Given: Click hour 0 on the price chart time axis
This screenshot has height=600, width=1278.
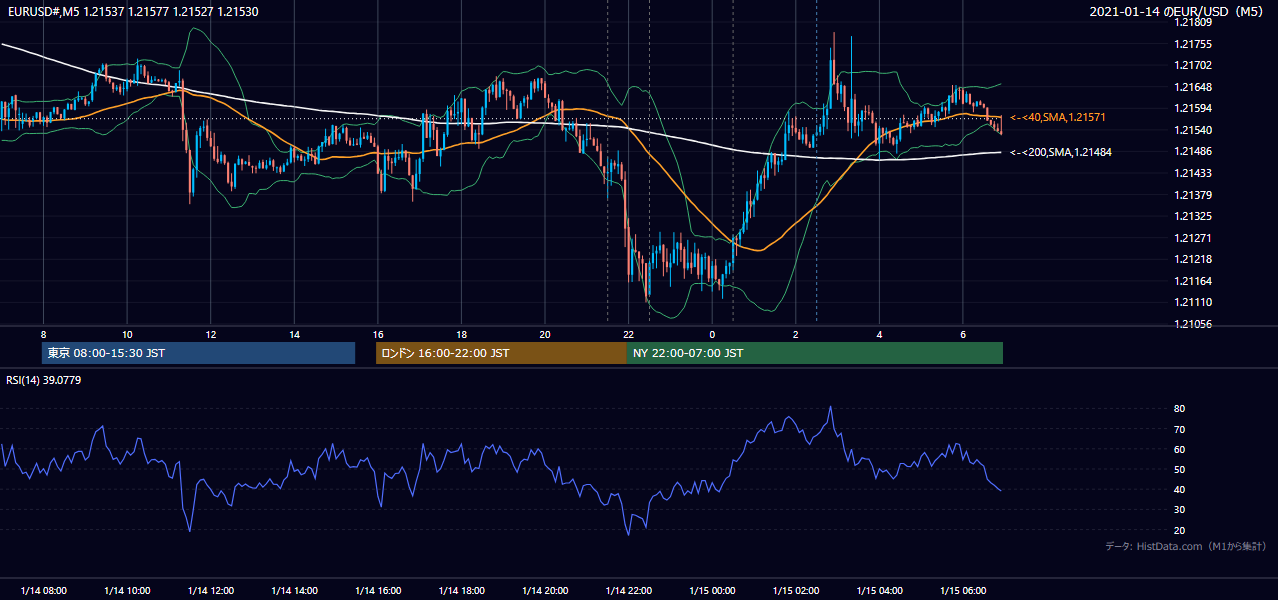Looking at the screenshot, I should click(712, 334).
